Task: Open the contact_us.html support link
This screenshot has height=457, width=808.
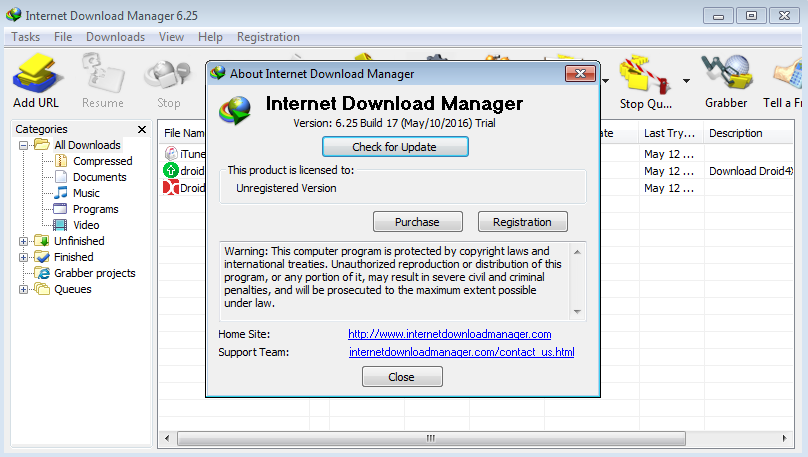Action: pyautogui.click(x=461, y=352)
